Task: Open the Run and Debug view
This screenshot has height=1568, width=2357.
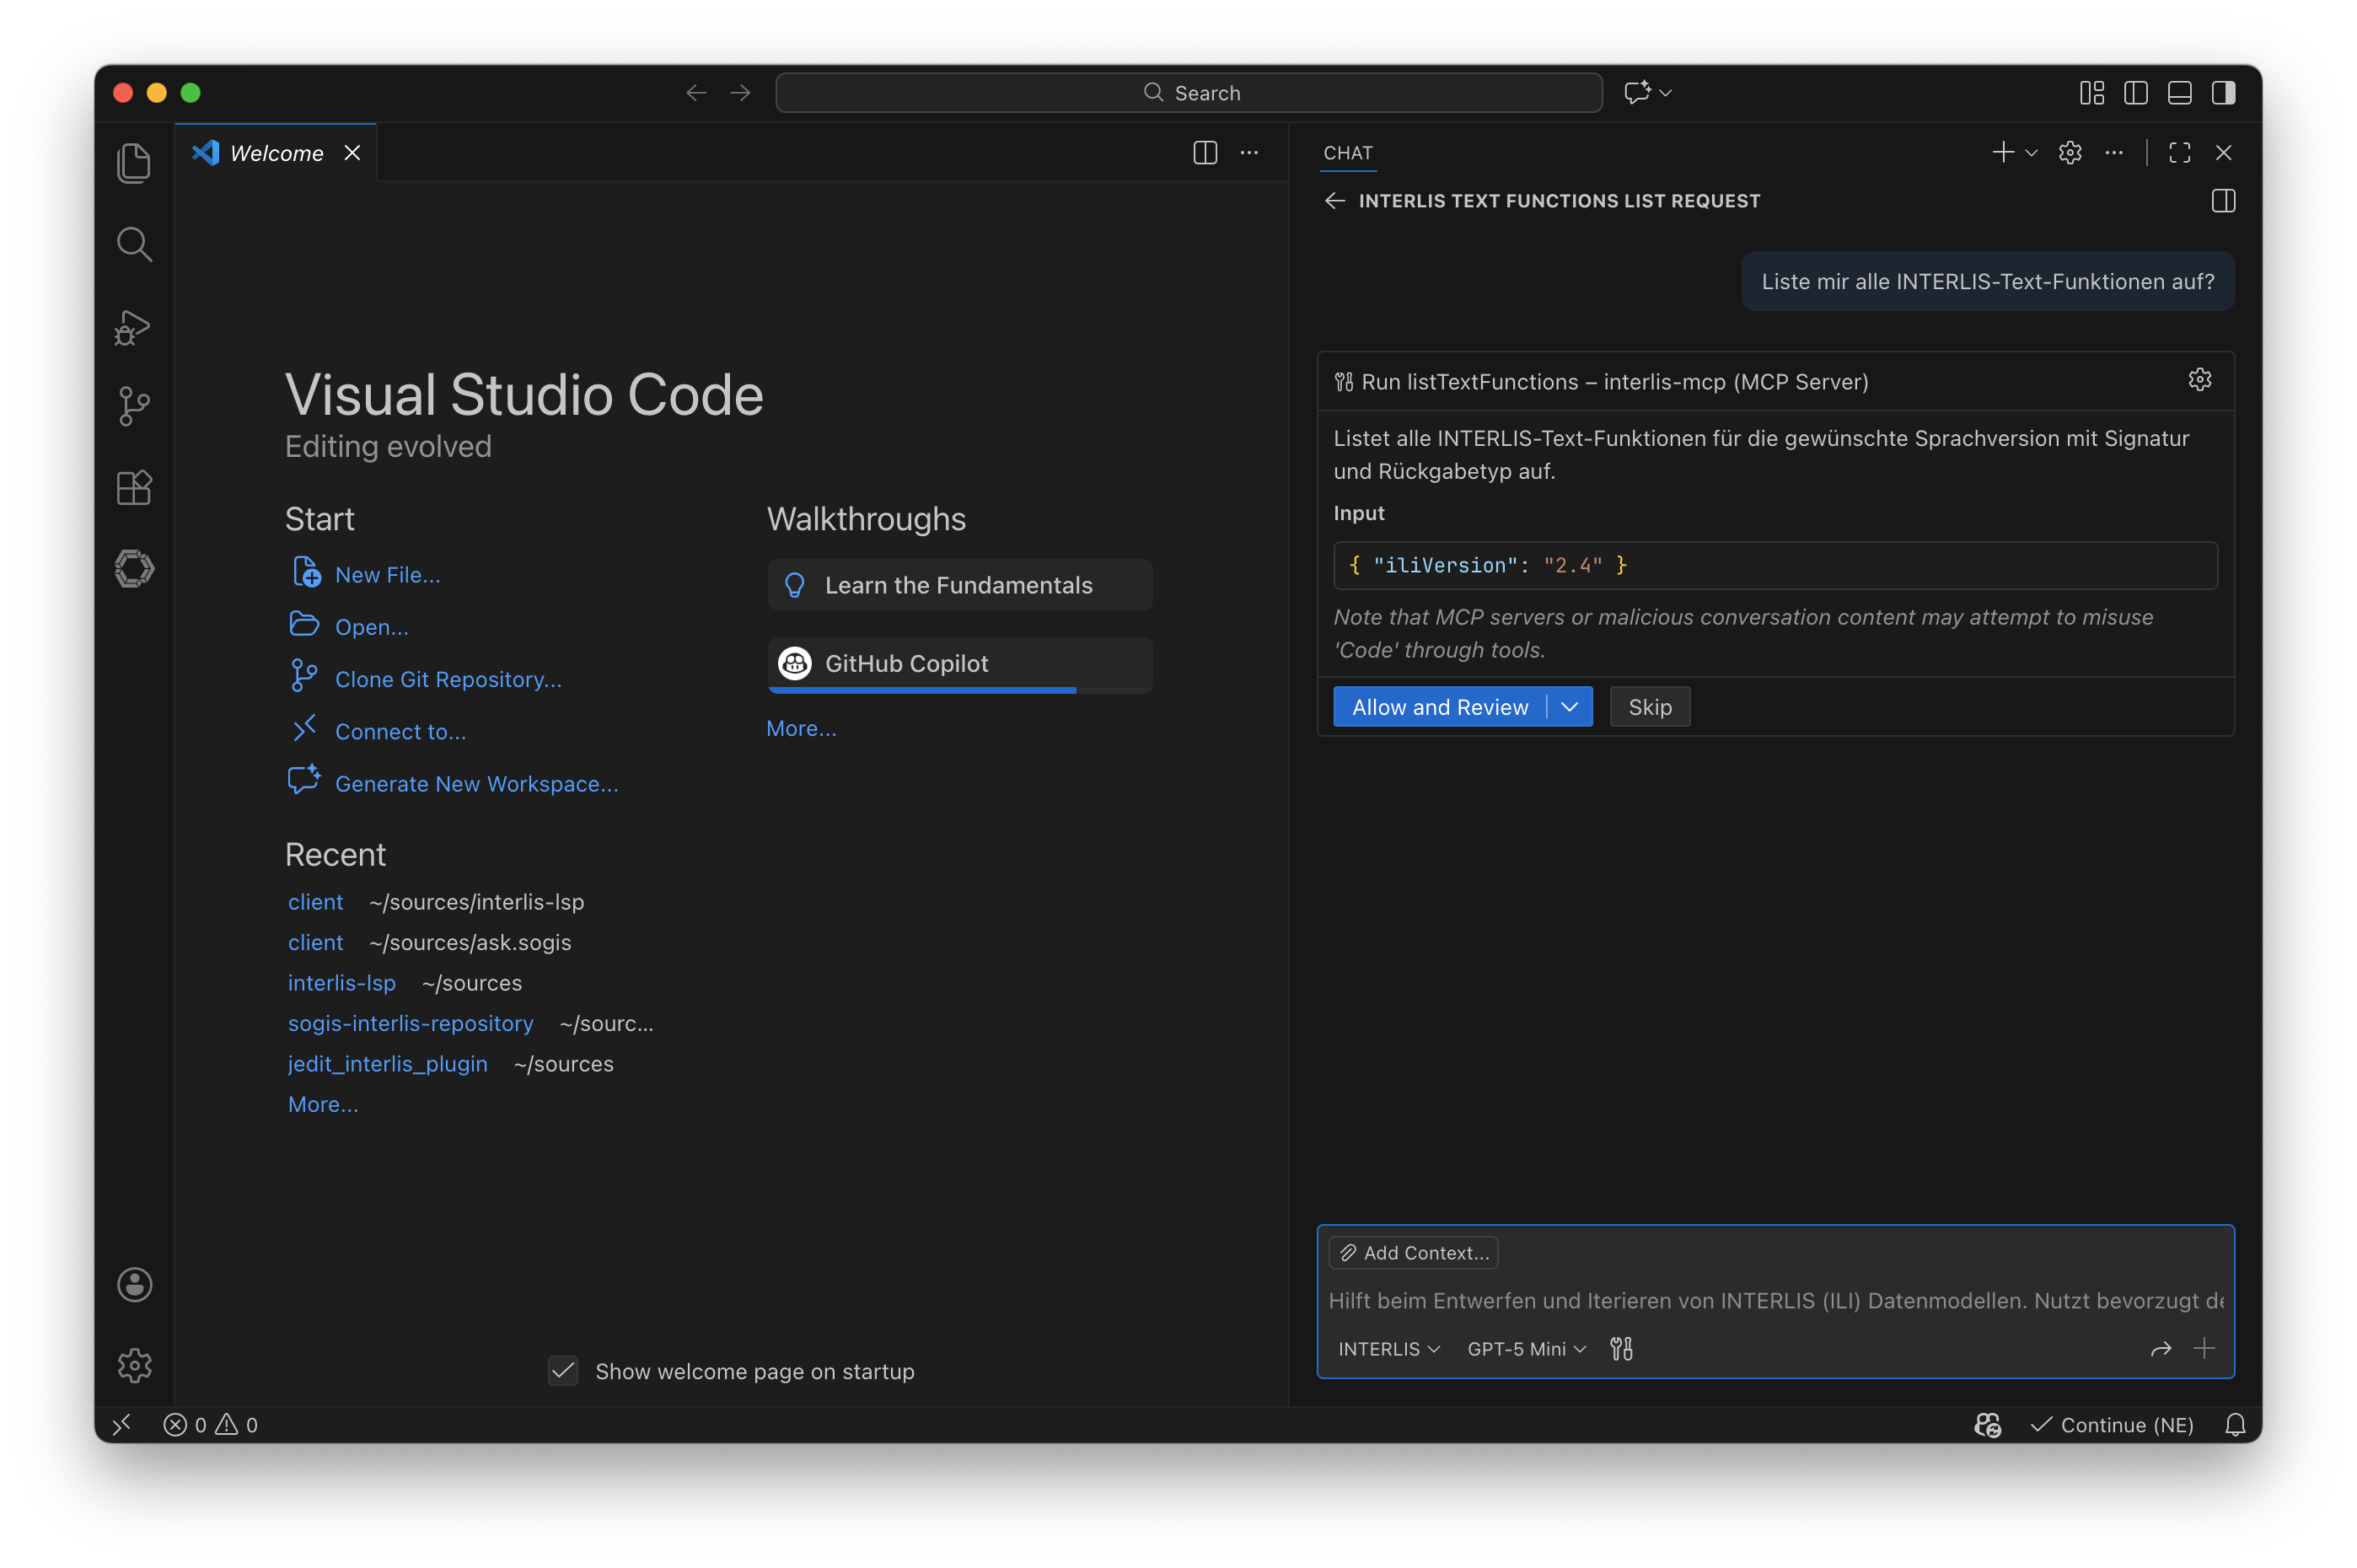Action: coord(134,327)
